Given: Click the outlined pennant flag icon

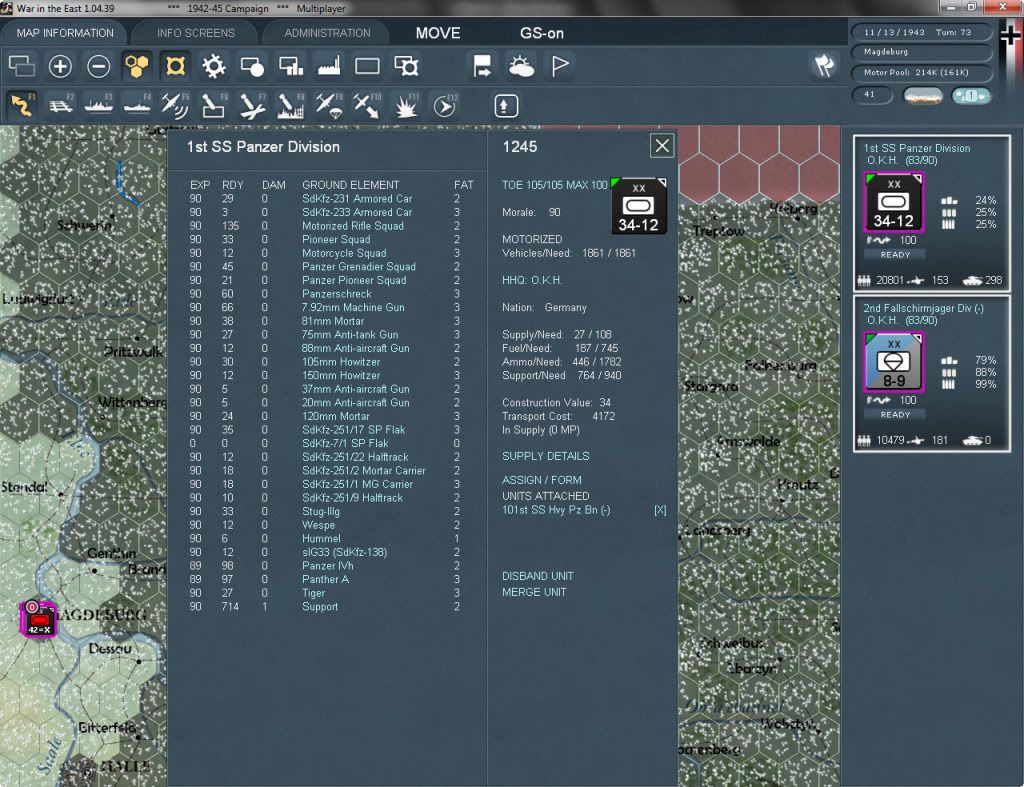Looking at the screenshot, I should [560, 66].
